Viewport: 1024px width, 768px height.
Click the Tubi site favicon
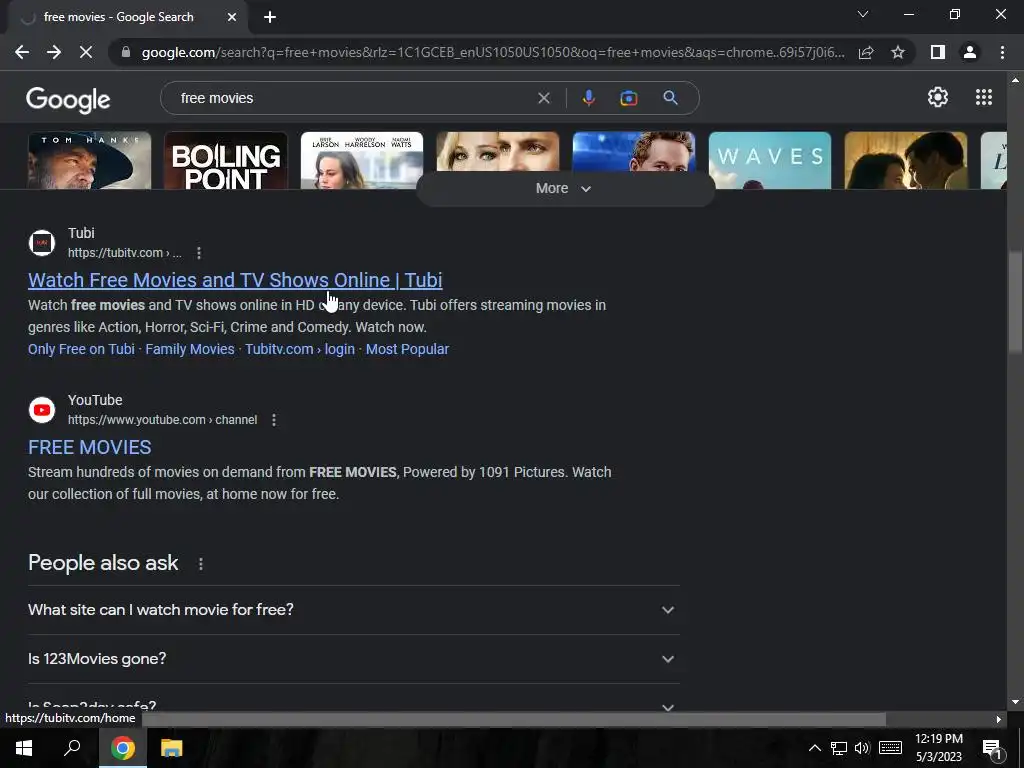(x=42, y=243)
